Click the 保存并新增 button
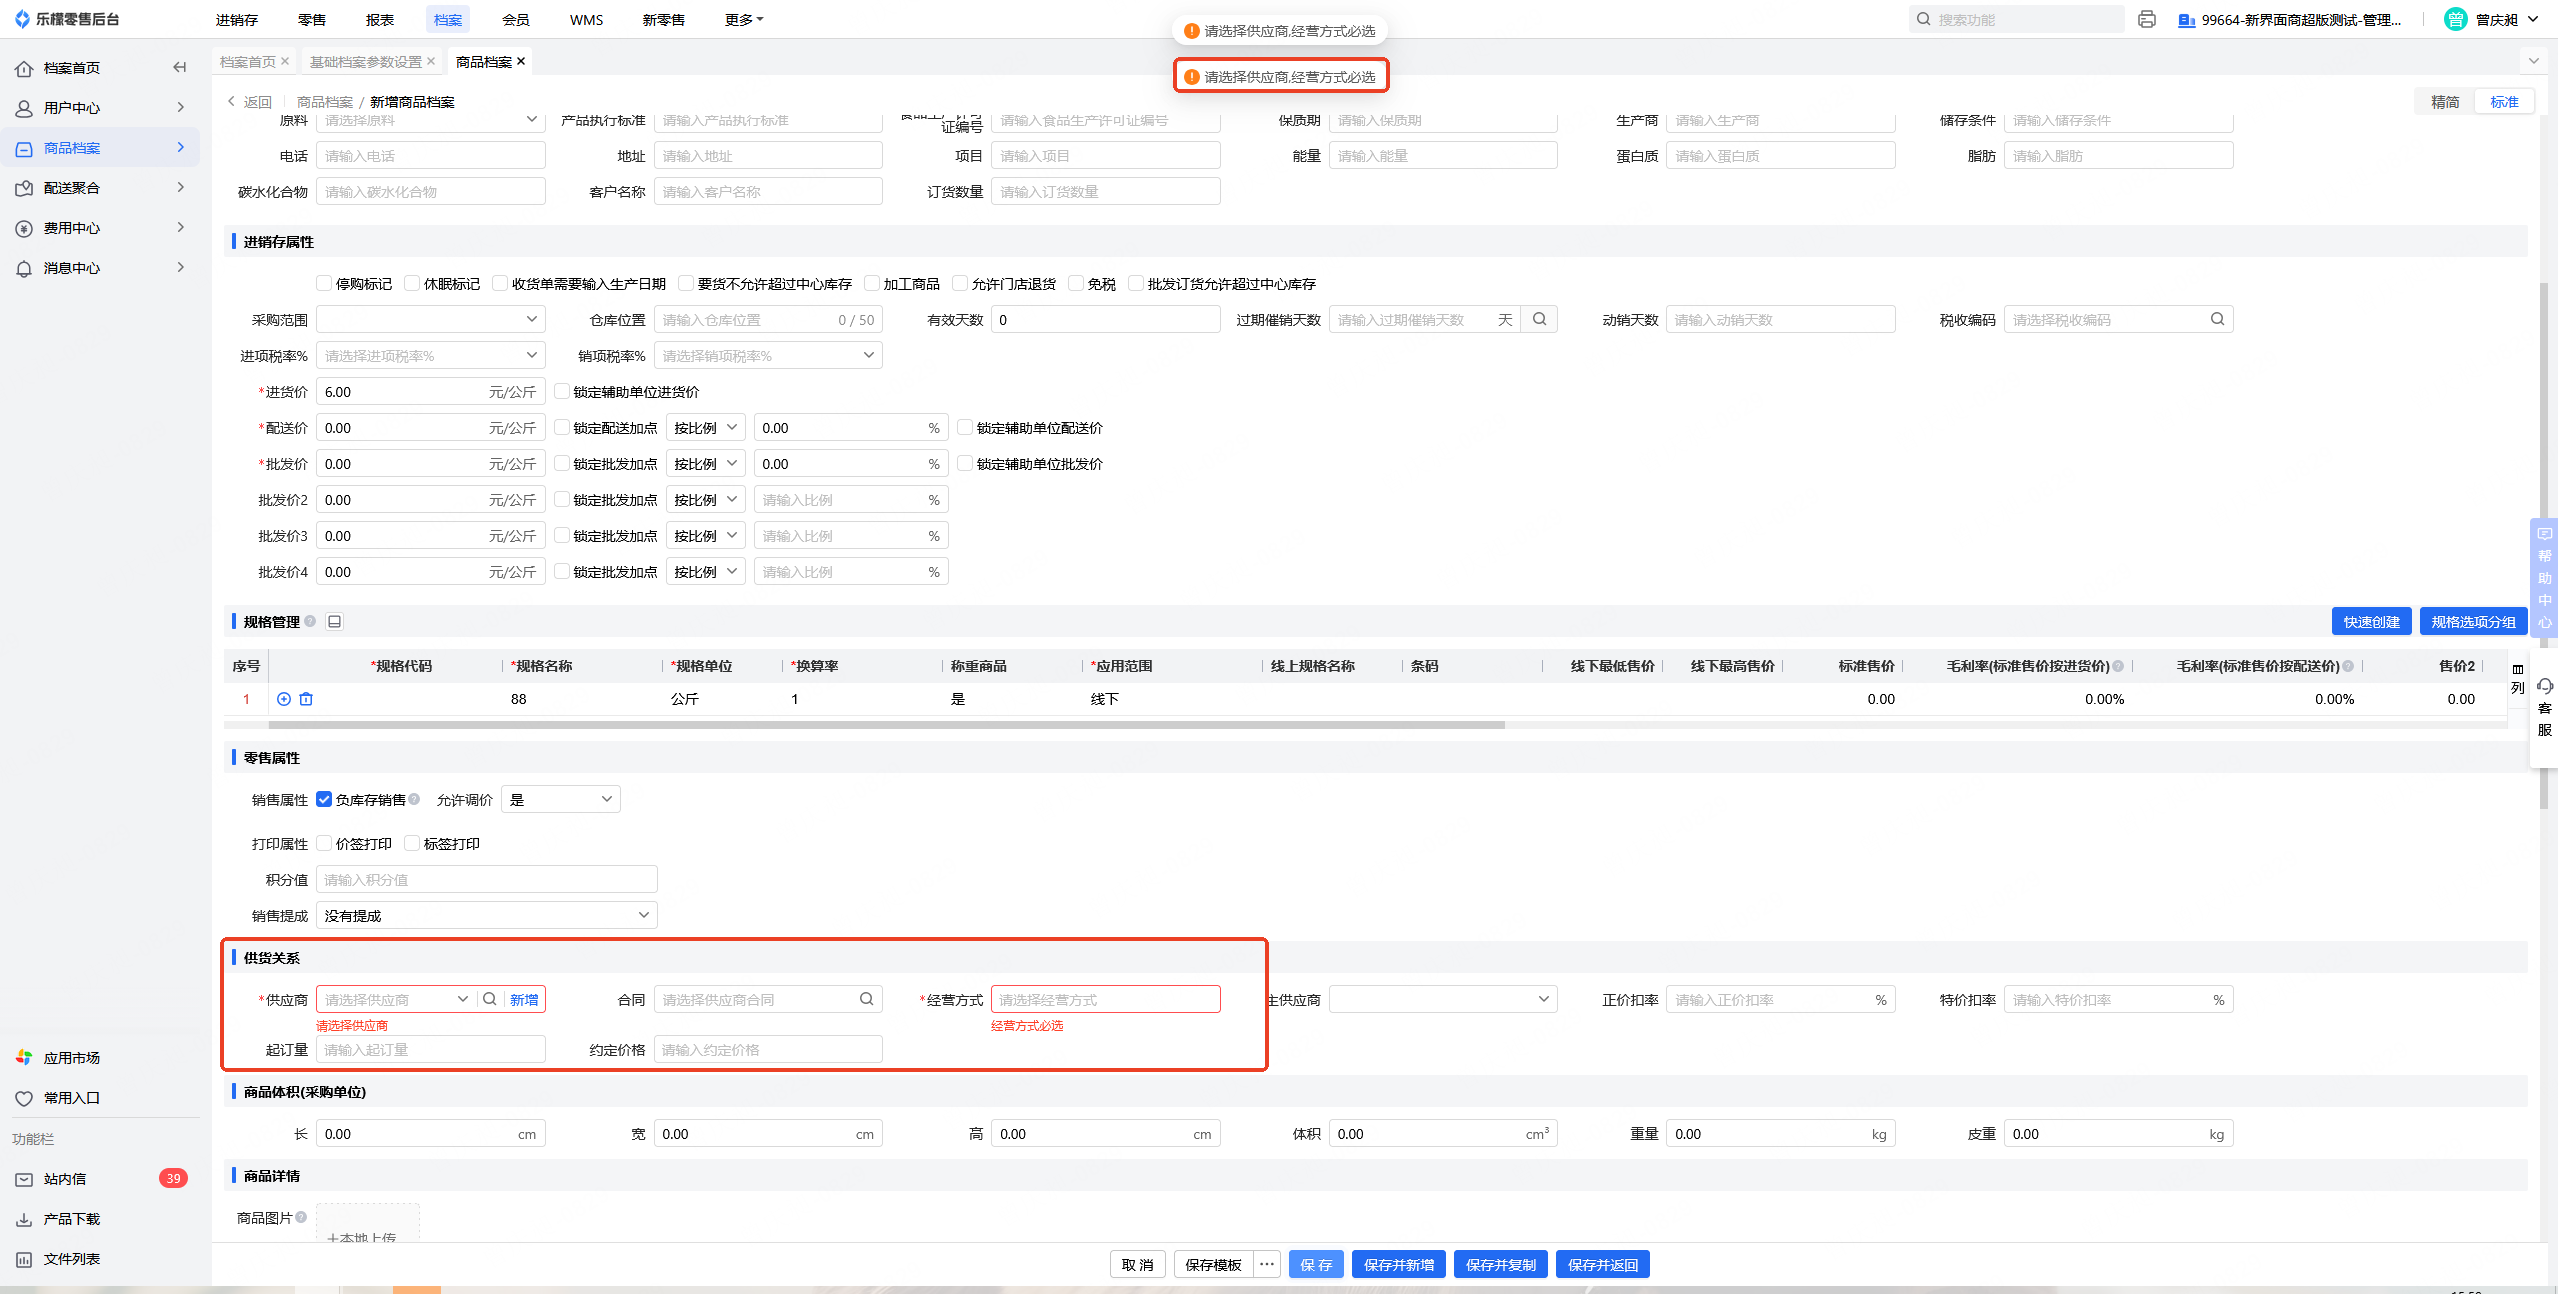Screen dimensions: 2558x1294 point(1398,1265)
